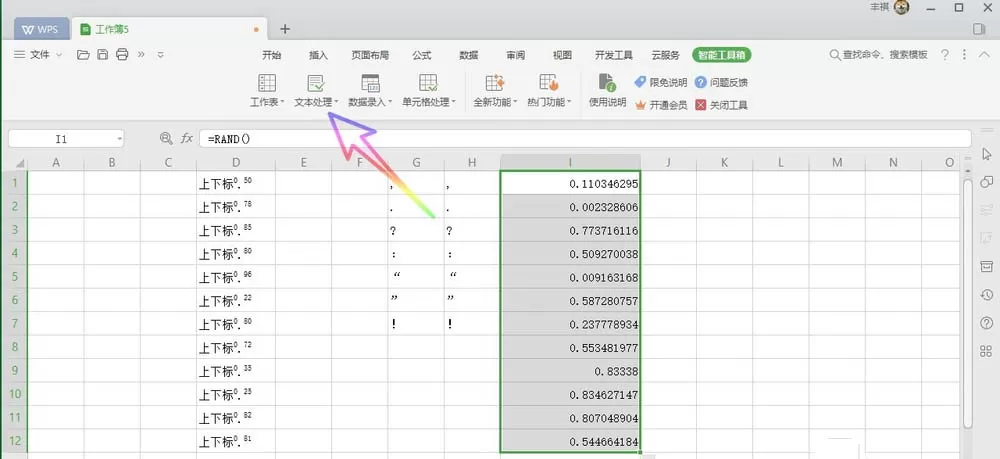Click 关闭工具 to close the toolbox
1000x459 pixels.
pos(721,105)
